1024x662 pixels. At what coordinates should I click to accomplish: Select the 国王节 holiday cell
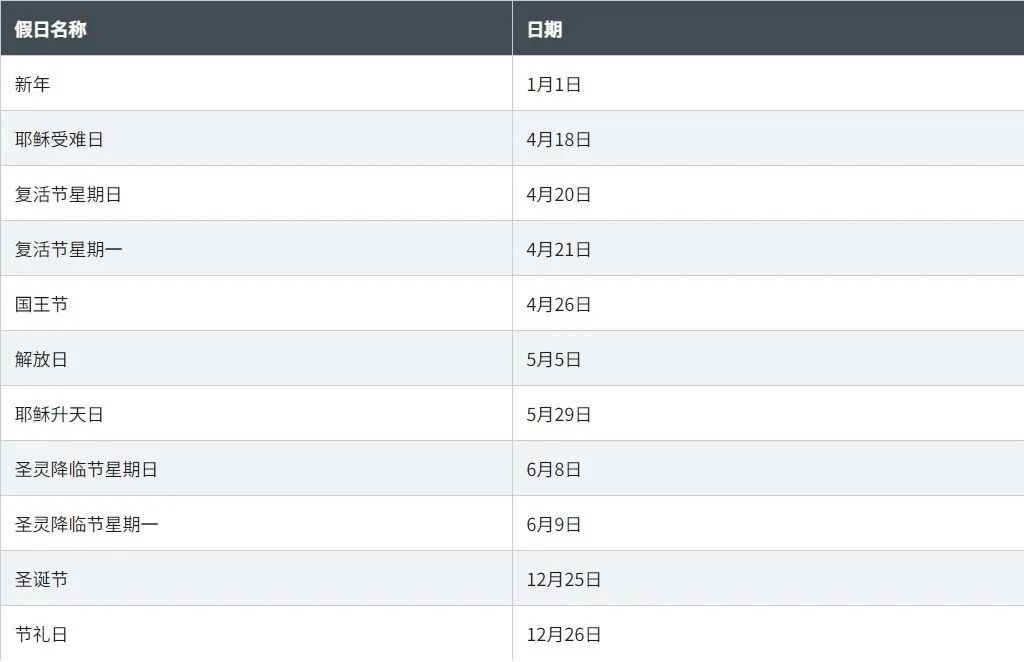coord(42,304)
